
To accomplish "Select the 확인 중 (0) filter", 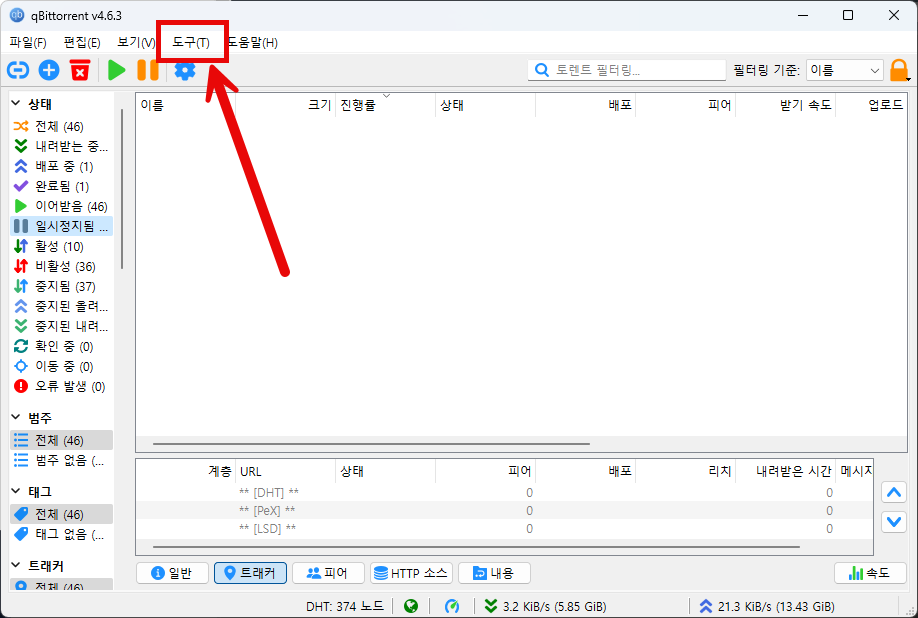I will tap(61, 346).
